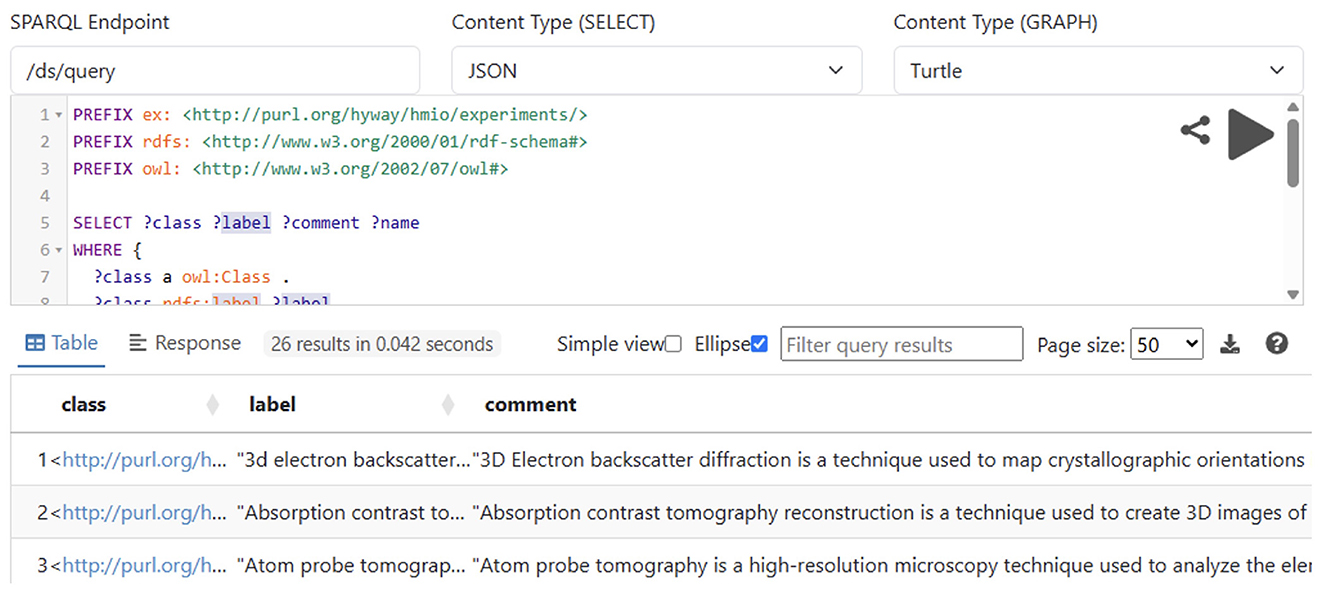Fold the WHERE block on line 6
Viewport: 1325px width, 591px height.
point(60,251)
